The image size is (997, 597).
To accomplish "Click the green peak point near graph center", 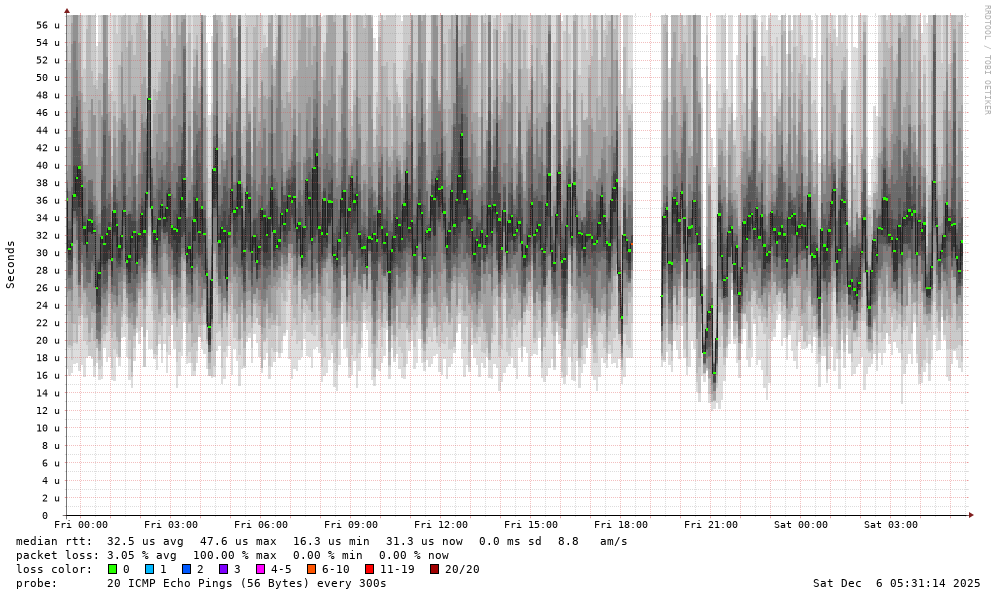I will pos(461,135).
